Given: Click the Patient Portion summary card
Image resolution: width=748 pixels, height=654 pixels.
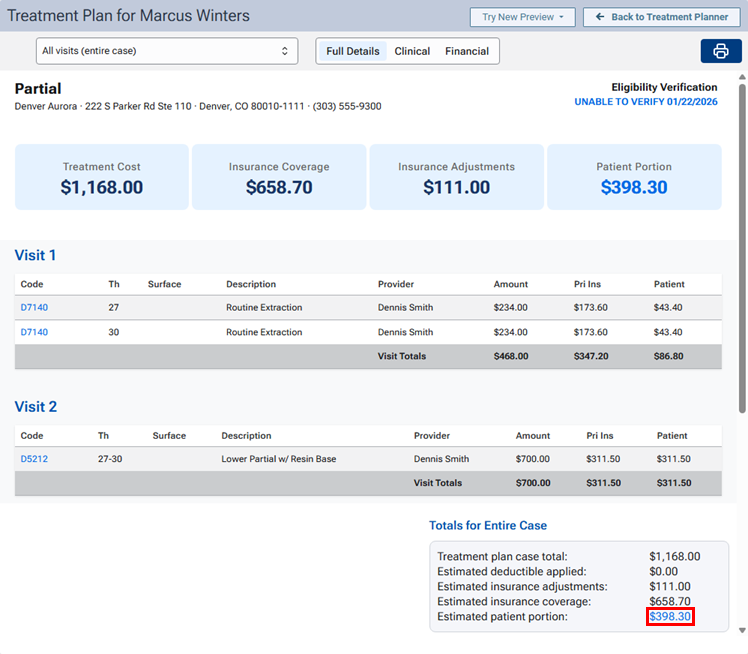Looking at the screenshot, I should [x=634, y=177].
